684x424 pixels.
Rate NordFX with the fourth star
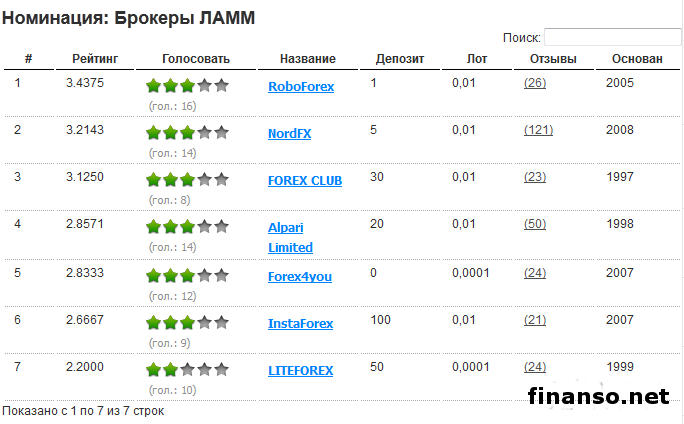click(205, 133)
